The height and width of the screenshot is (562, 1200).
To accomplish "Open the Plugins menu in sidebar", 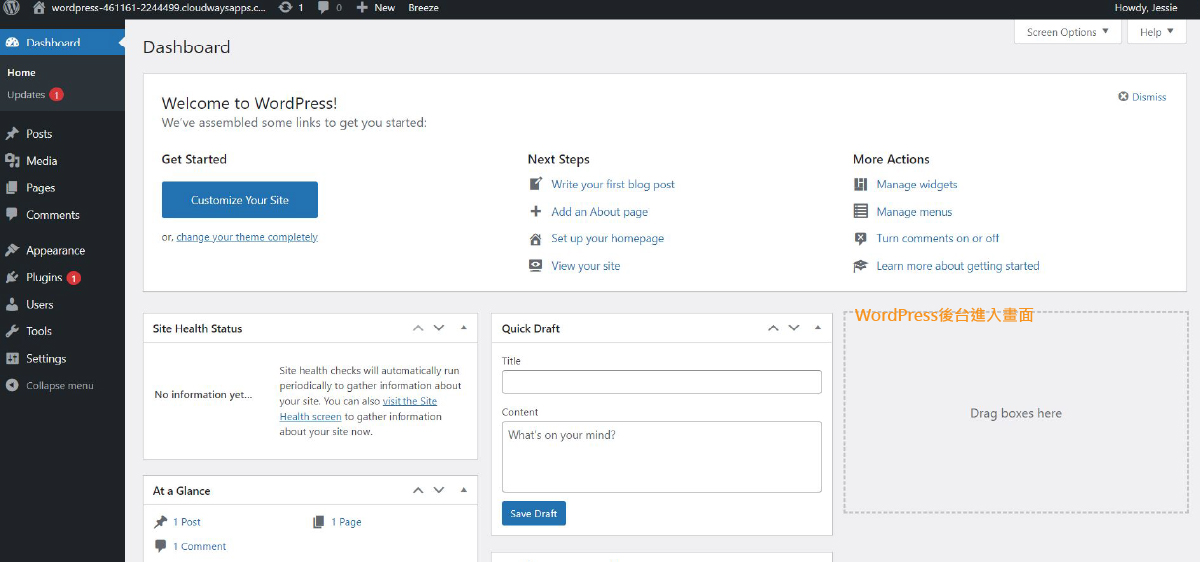I will [x=44, y=277].
